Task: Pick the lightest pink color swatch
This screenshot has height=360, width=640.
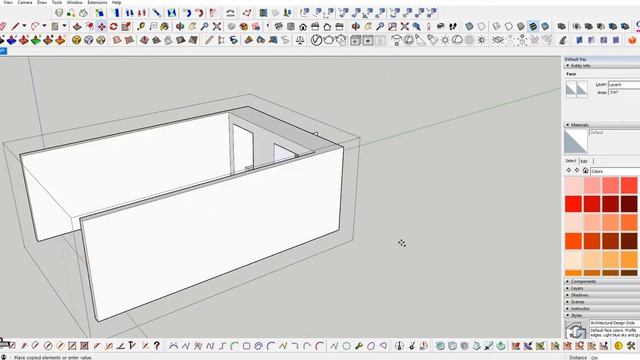Action: tap(573, 185)
